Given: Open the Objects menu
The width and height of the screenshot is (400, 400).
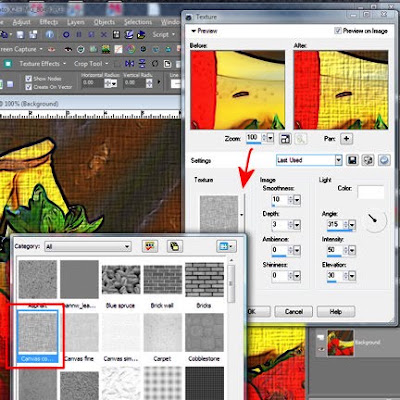Looking at the screenshot, I should [104, 22].
